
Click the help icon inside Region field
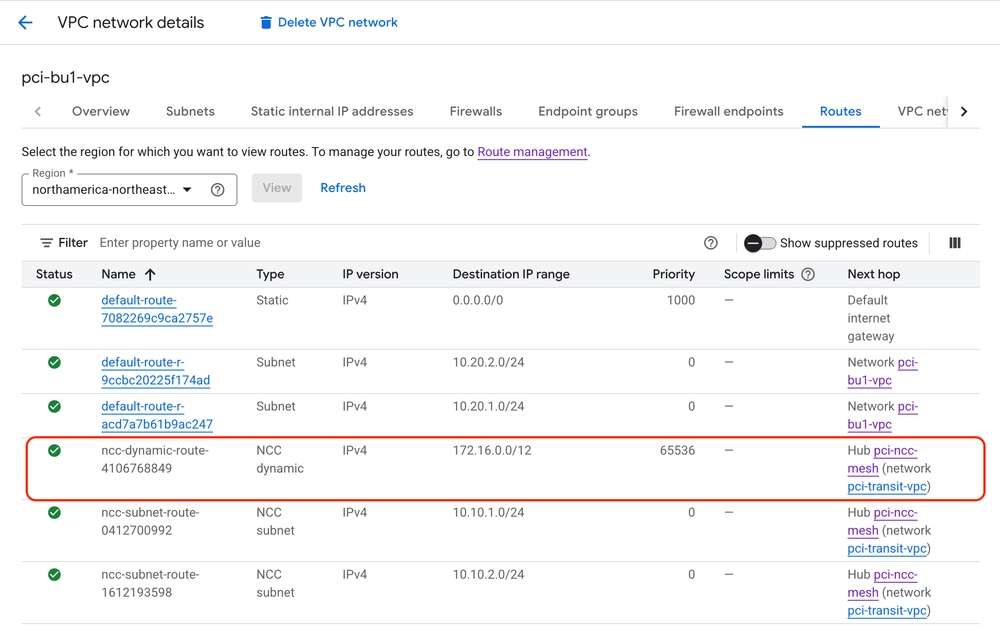[x=217, y=190]
